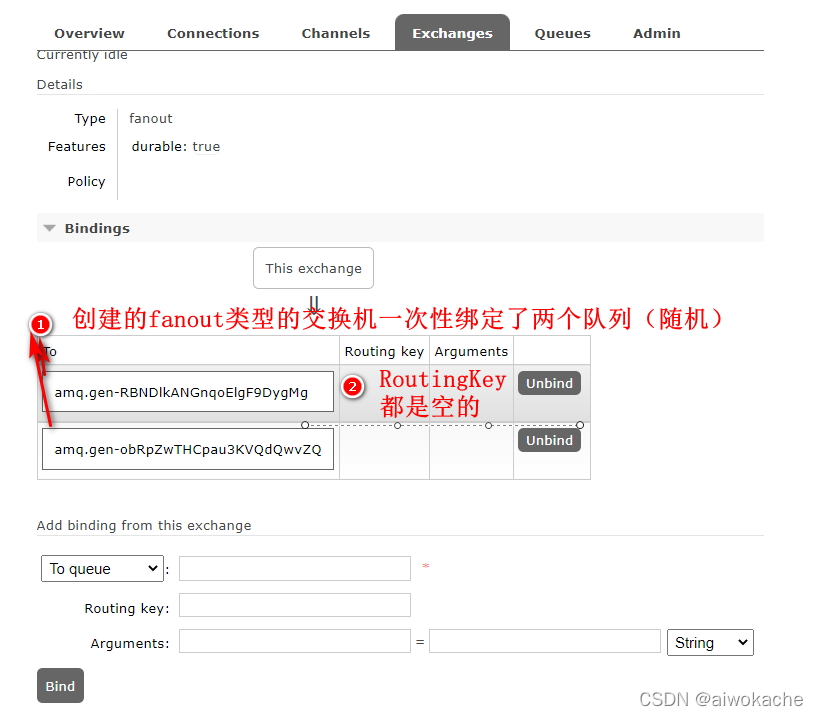This screenshot has height=716, width=818.
Task: Focus the destination queue name field
Action: pos(295,568)
